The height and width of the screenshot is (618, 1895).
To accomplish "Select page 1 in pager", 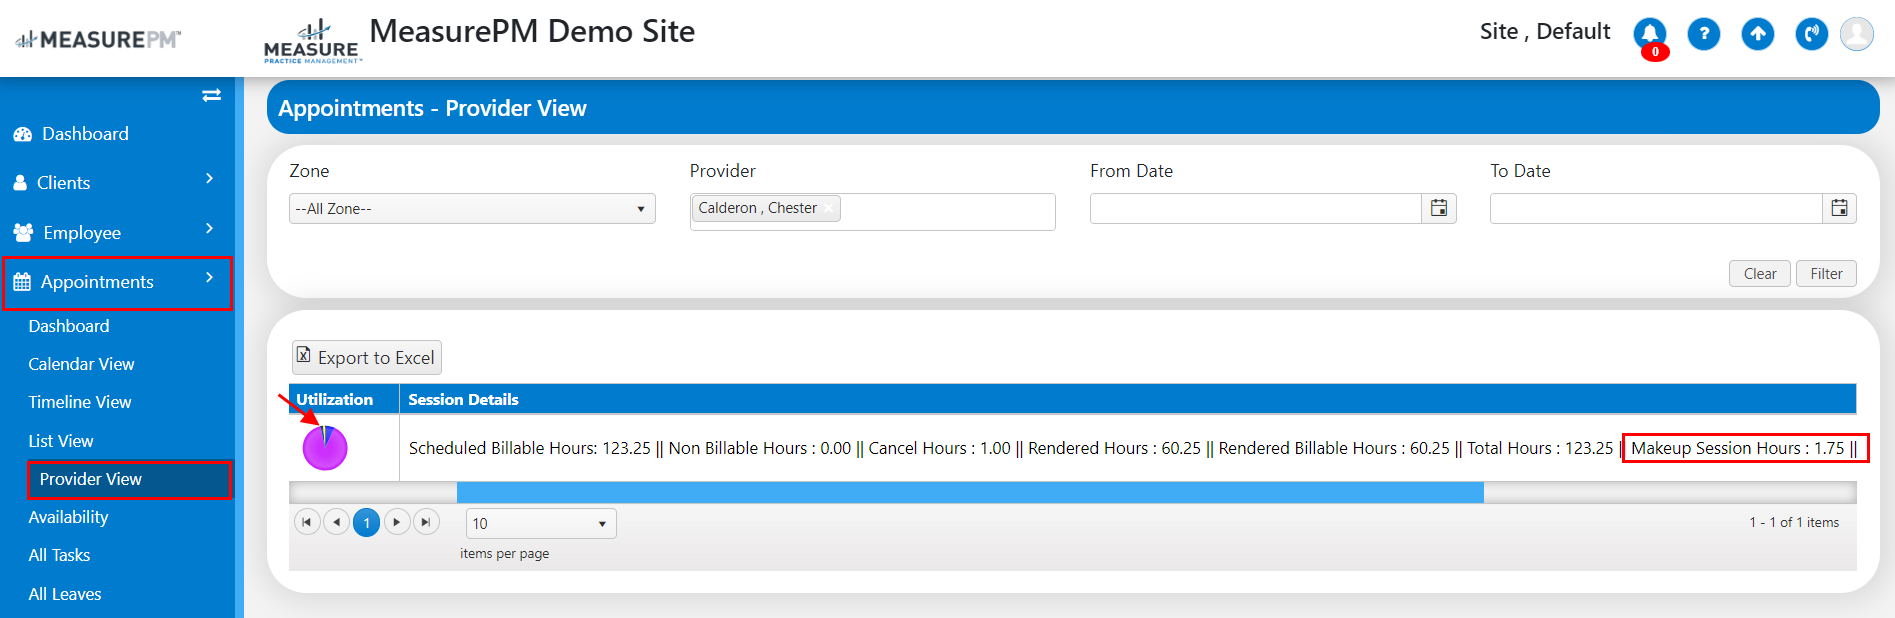I will (x=367, y=522).
